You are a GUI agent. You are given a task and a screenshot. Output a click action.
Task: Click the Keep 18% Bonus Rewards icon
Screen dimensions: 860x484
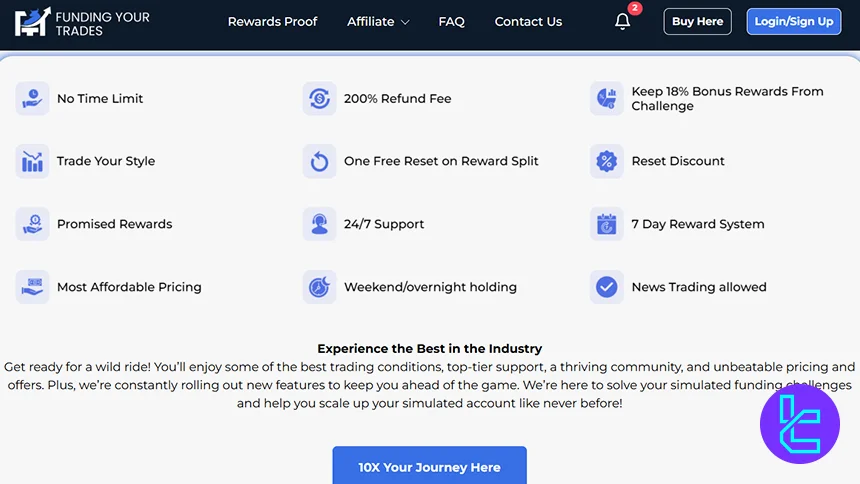(607, 99)
